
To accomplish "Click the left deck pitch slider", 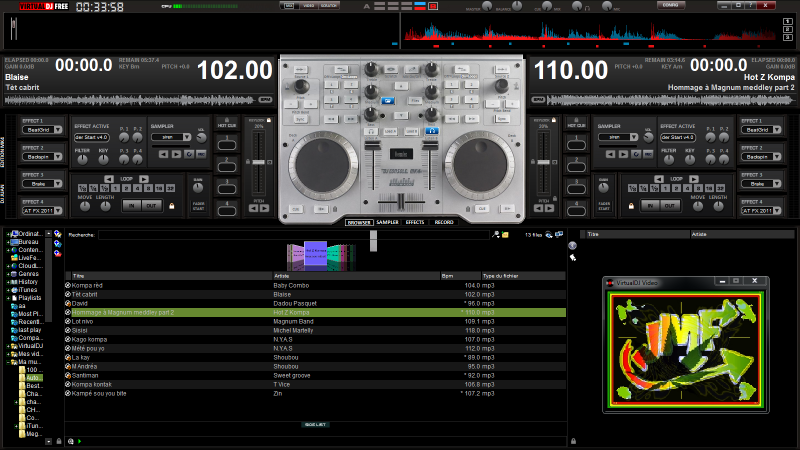I will (x=258, y=160).
